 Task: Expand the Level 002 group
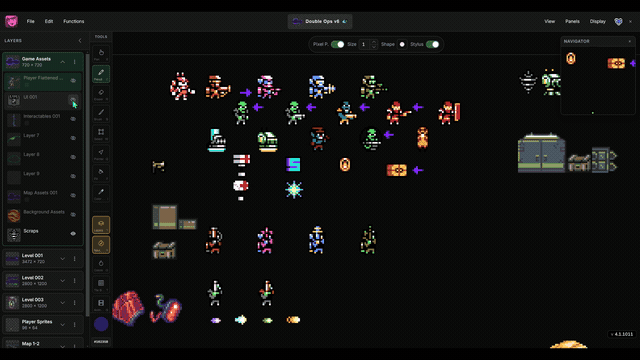(x=63, y=281)
